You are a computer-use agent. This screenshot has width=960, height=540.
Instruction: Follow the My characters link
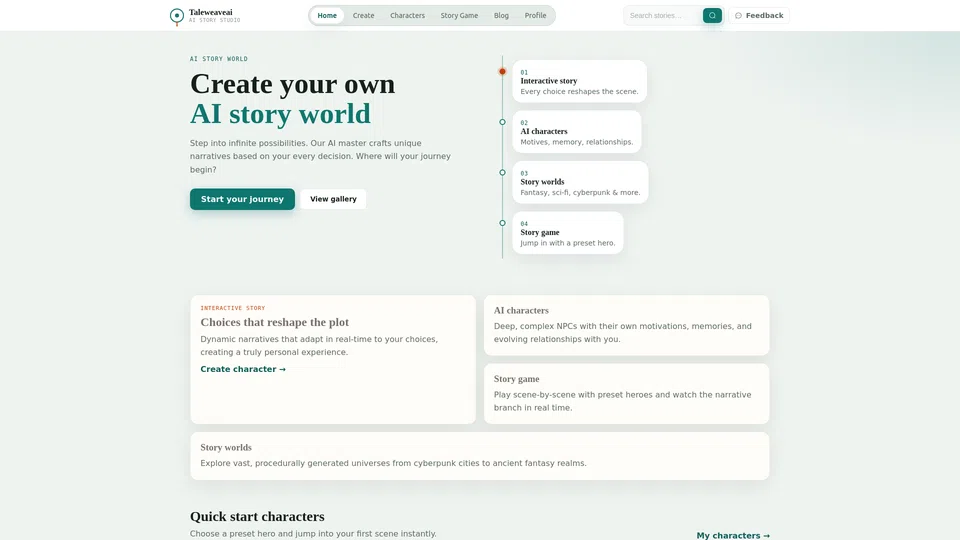733,535
